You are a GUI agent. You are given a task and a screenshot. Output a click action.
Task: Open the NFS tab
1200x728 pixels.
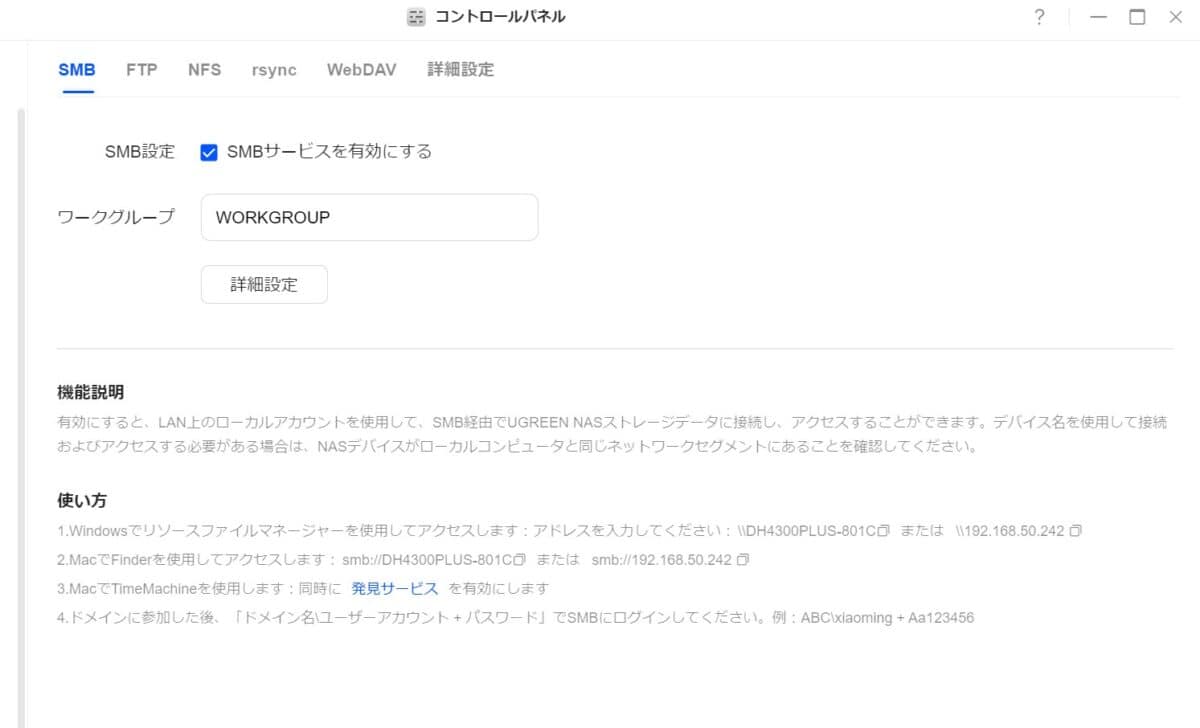click(x=204, y=70)
